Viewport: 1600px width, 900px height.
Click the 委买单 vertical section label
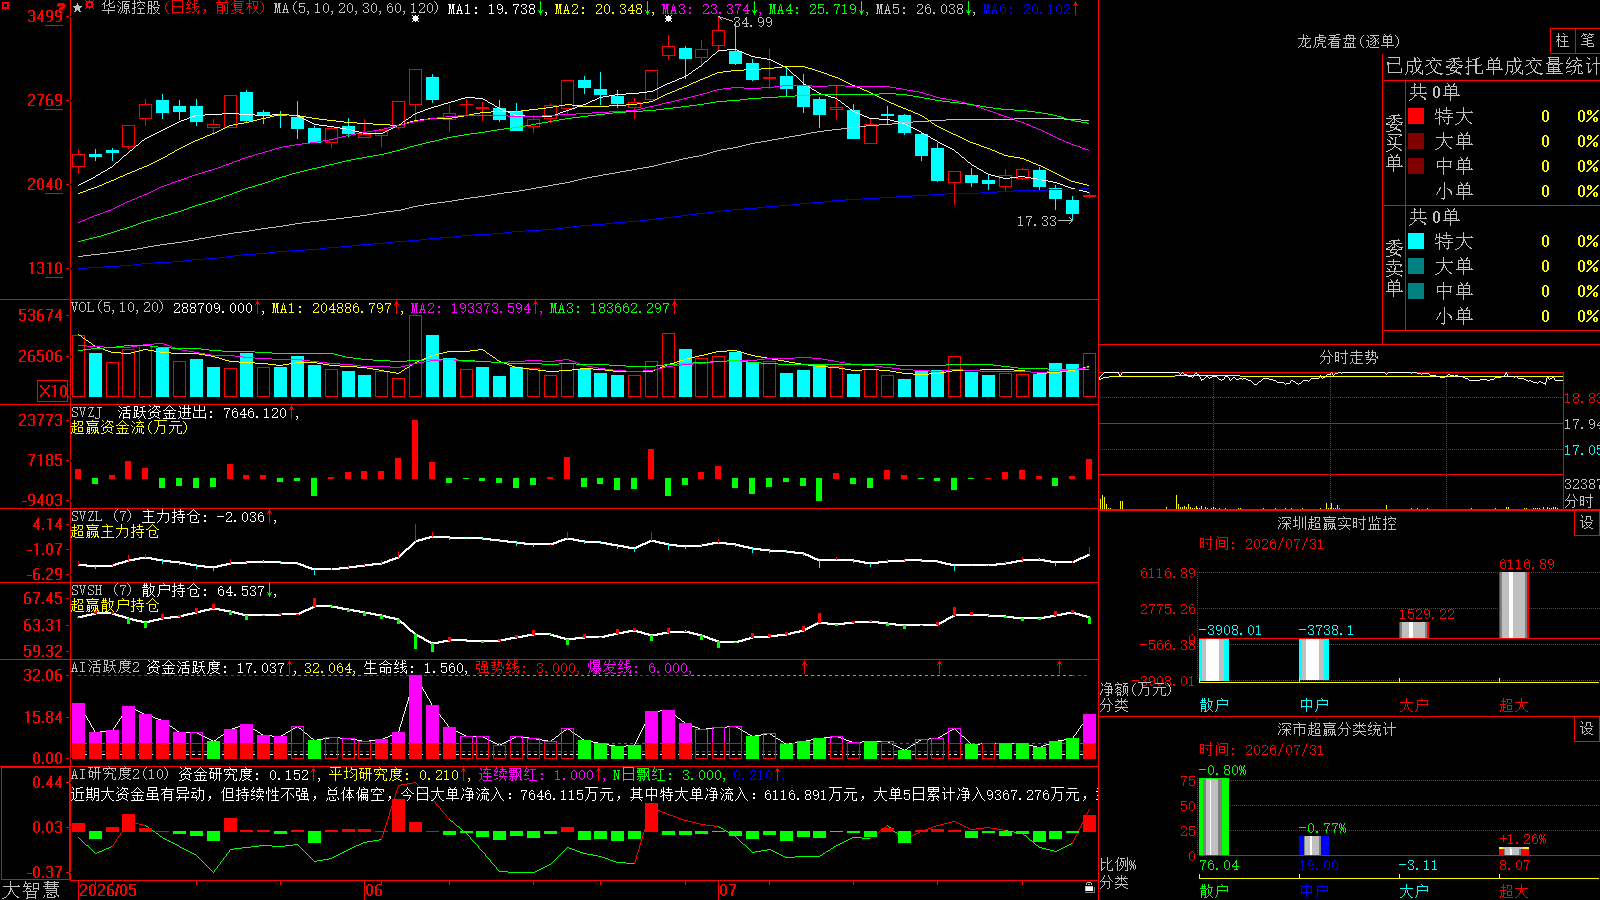tap(1394, 142)
